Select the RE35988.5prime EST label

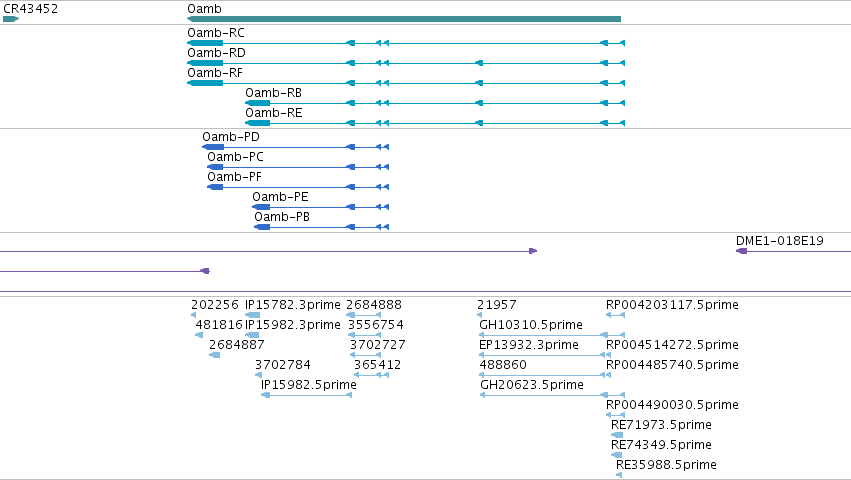coord(666,465)
